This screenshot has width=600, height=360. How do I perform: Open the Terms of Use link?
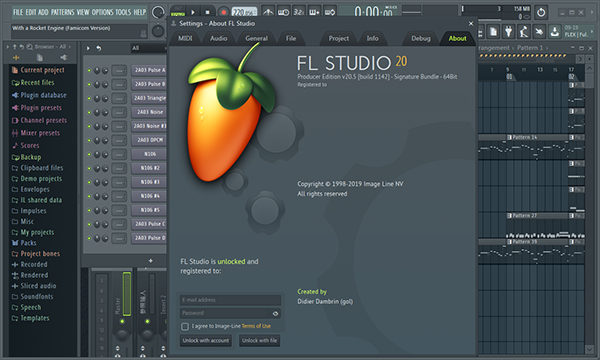pyautogui.click(x=256, y=326)
